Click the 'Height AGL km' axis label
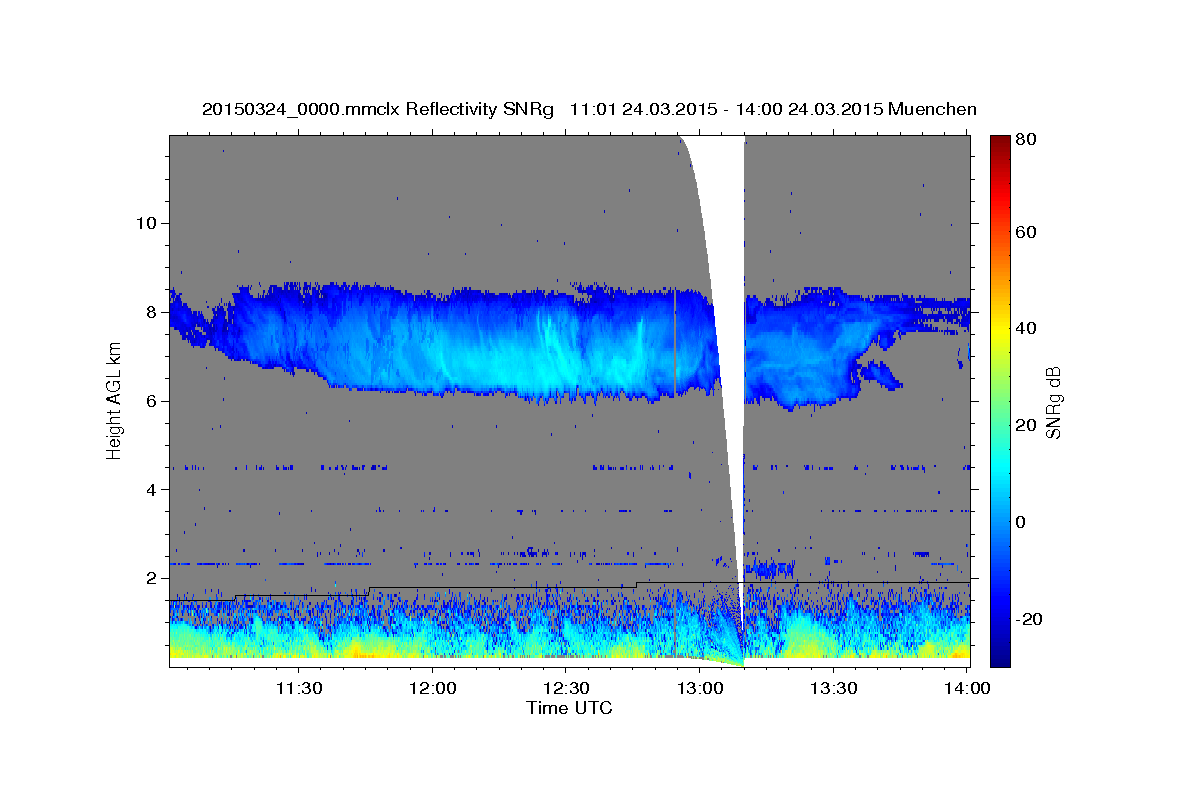The height and width of the screenshot is (800, 1200). pyautogui.click(x=115, y=400)
